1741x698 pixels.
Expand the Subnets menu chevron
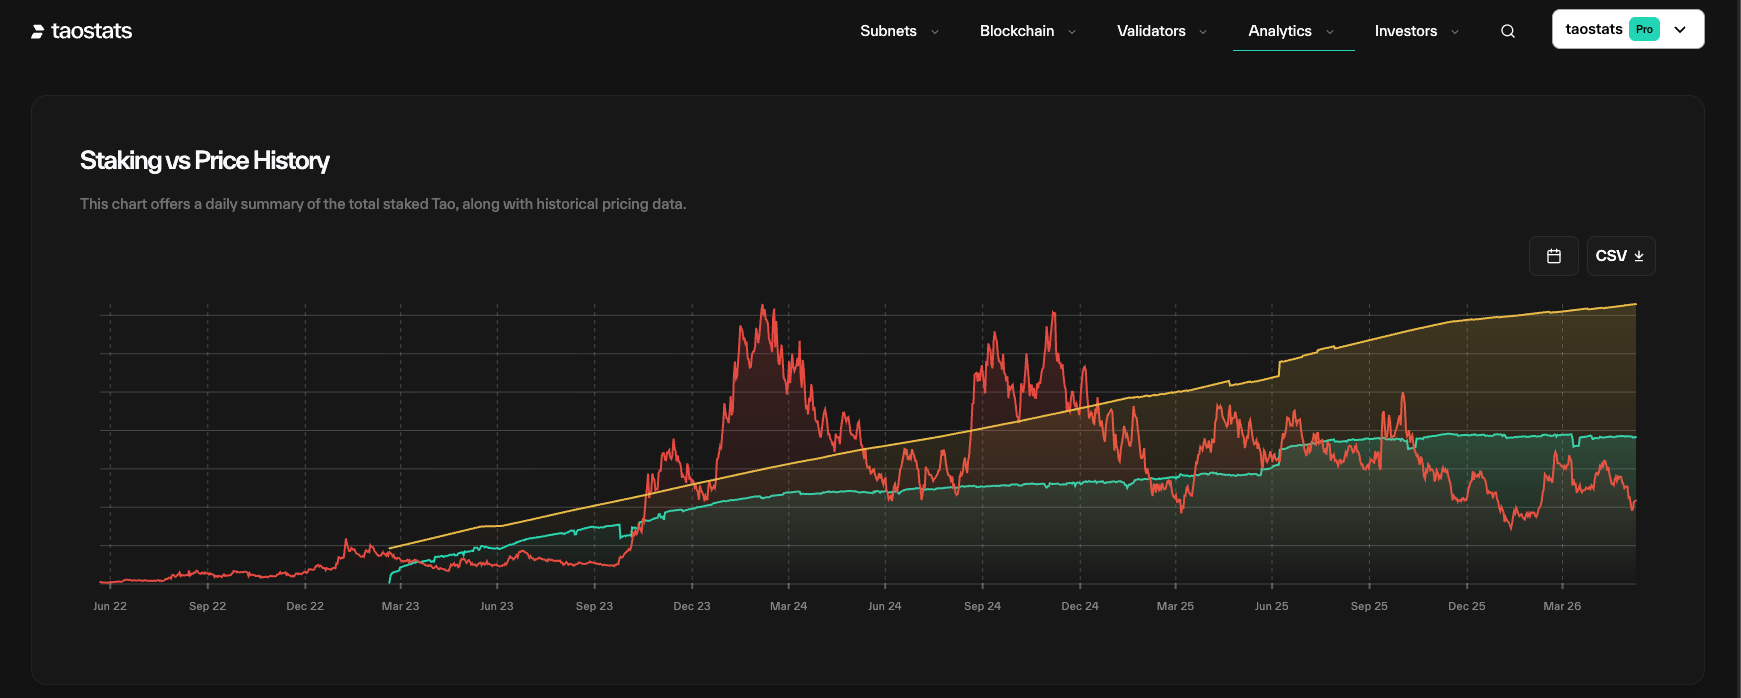coord(935,32)
